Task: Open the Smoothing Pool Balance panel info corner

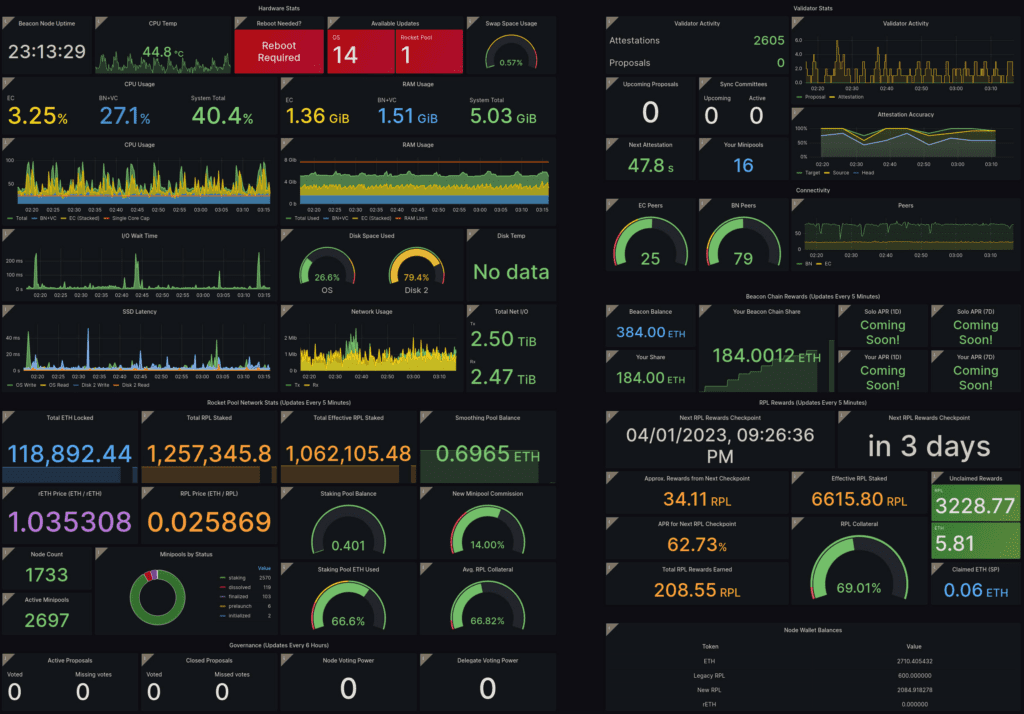Action: click(425, 417)
